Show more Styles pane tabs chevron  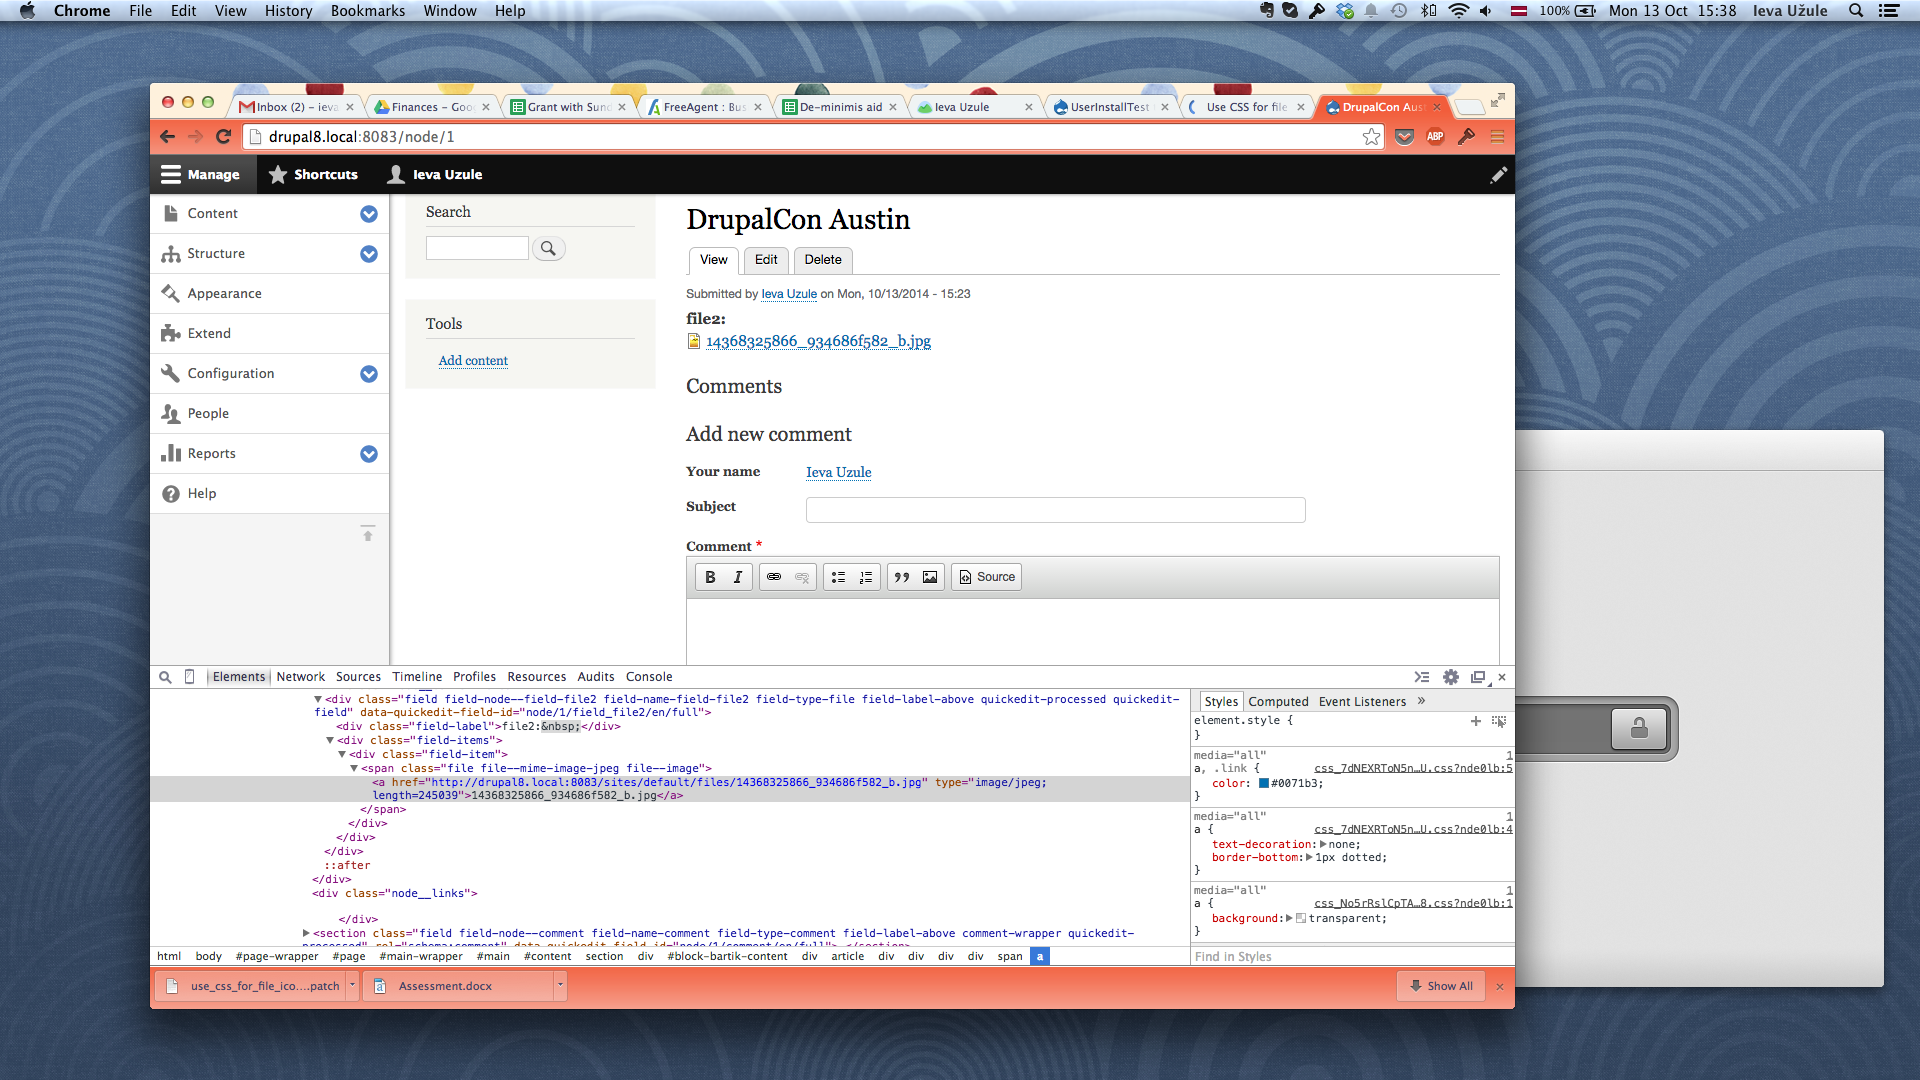pyautogui.click(x=1421, y=701)
